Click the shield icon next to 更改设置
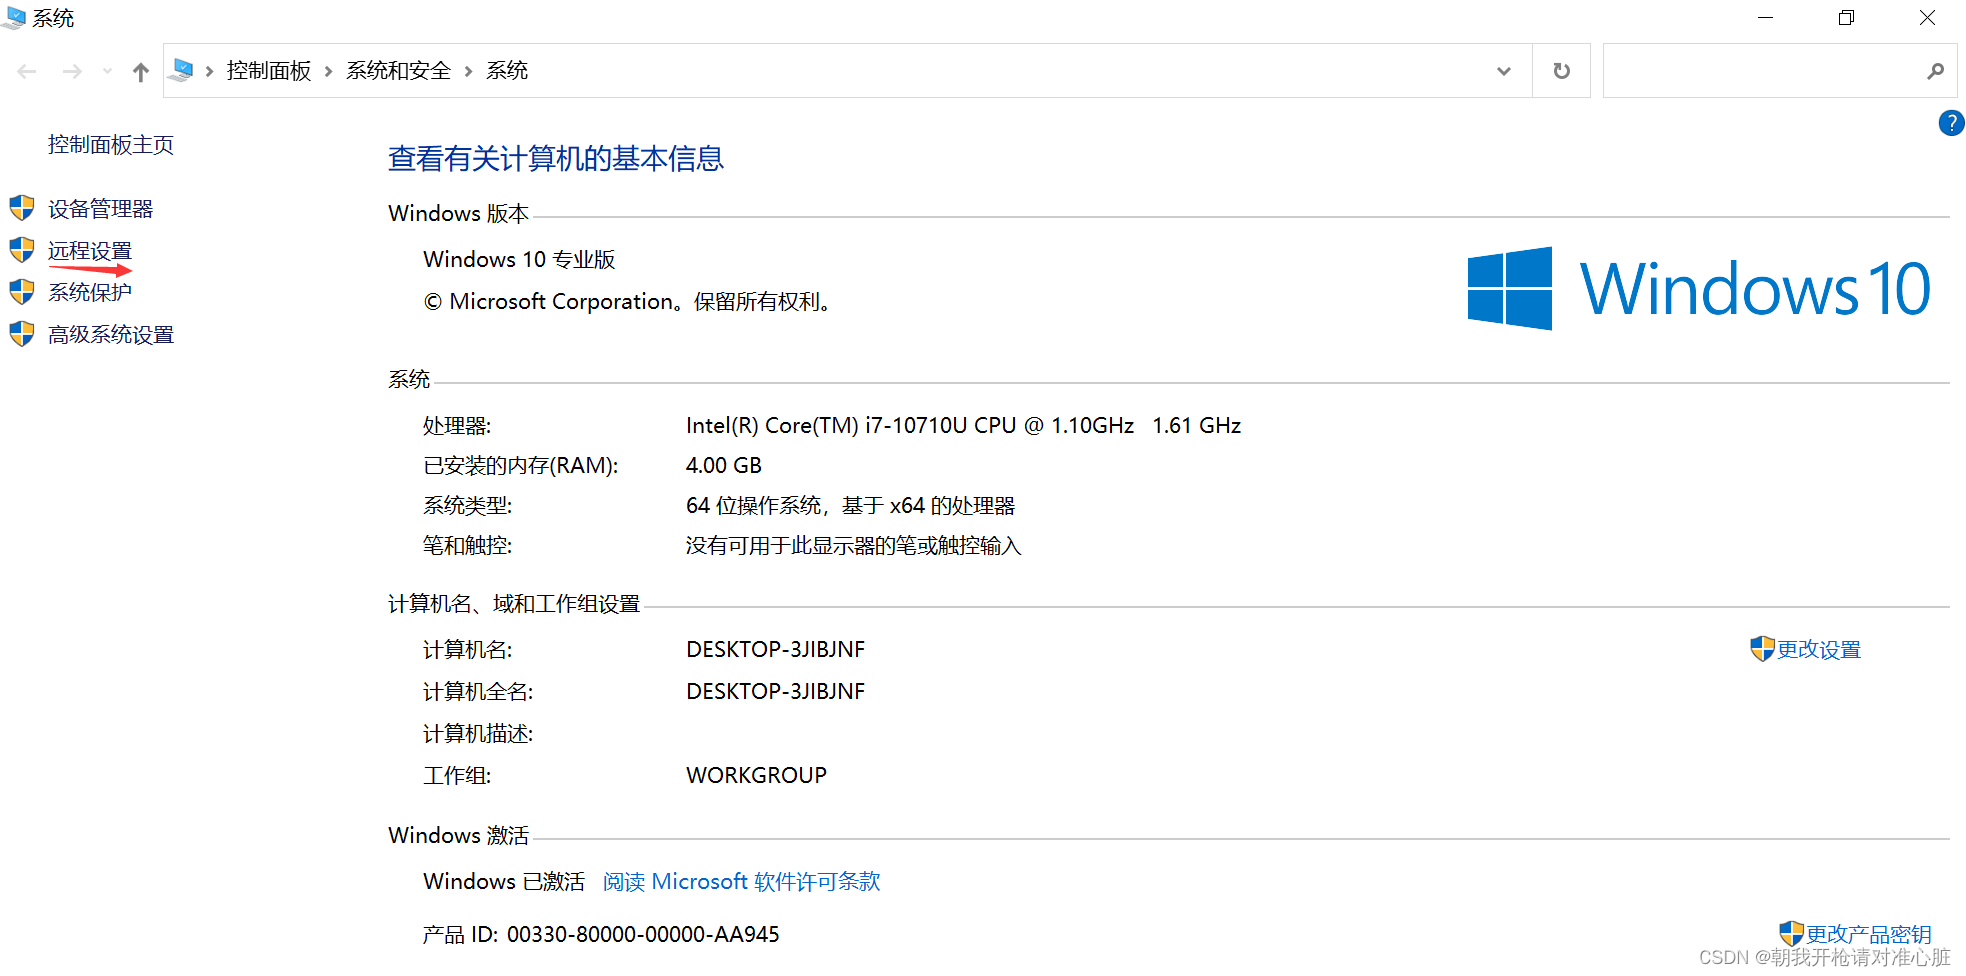The image size is (1966, 976). (x=1762, y=649)
